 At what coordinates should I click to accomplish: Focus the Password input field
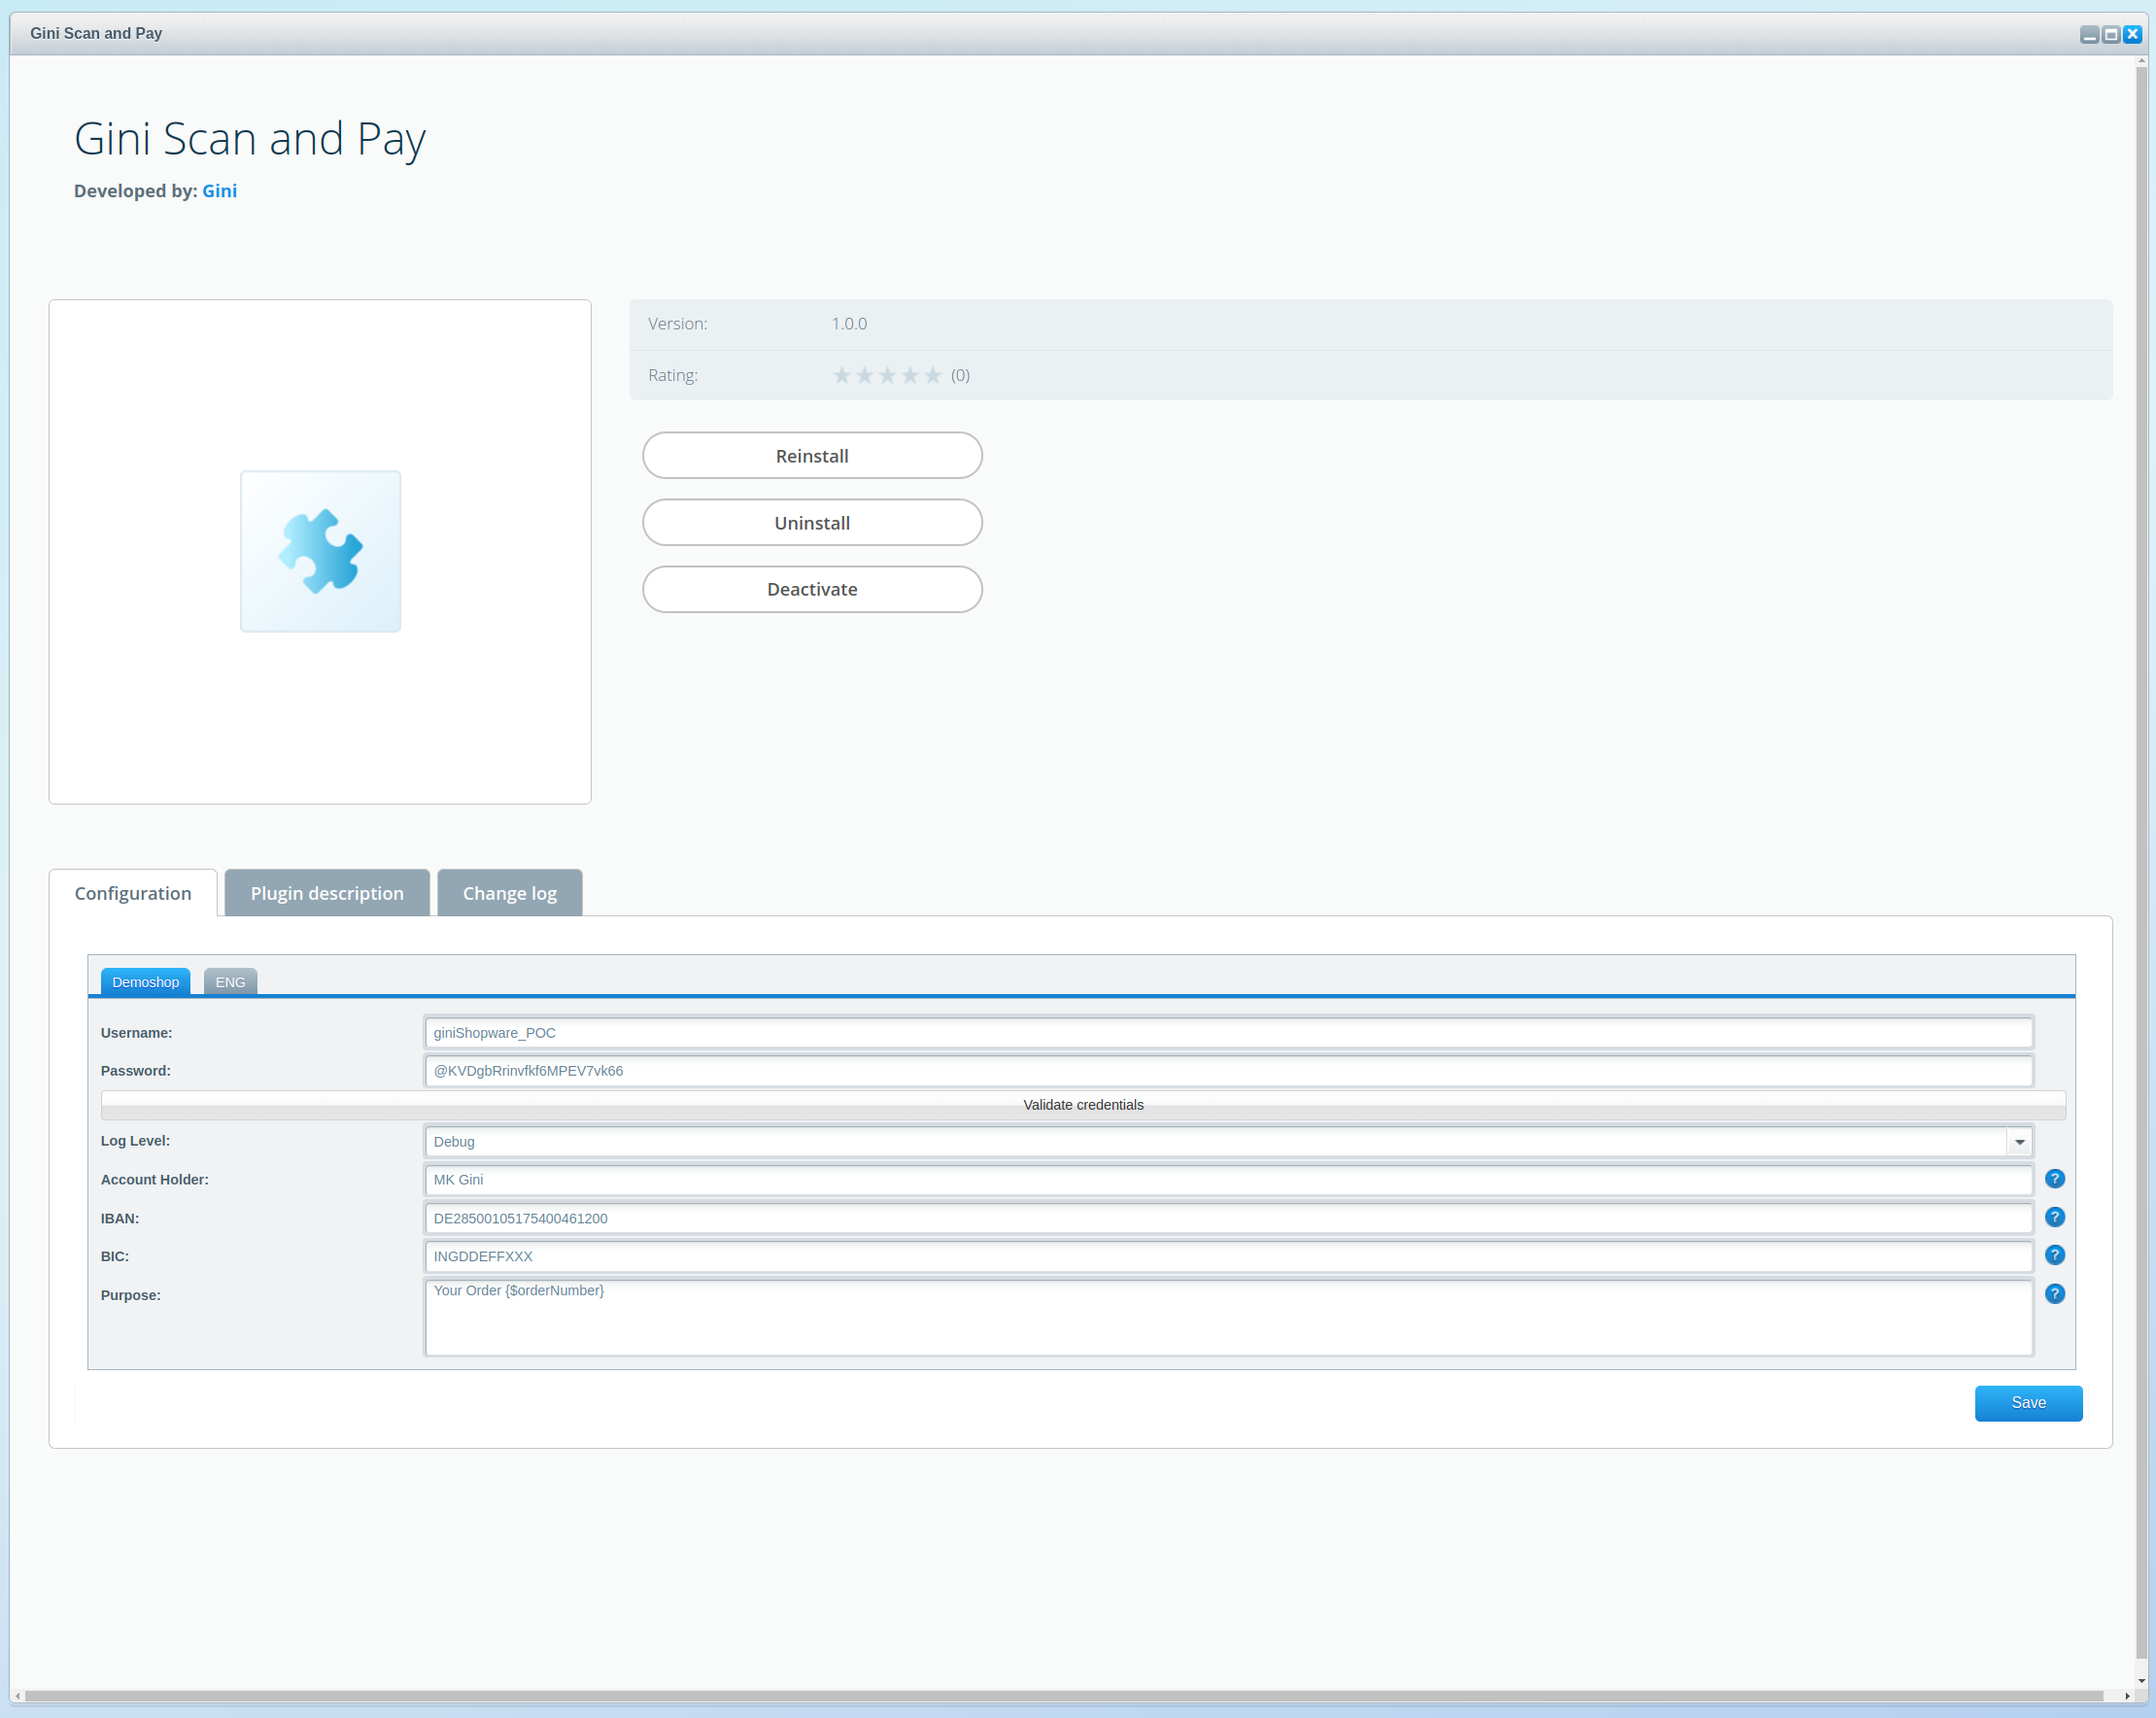click(x=1228, y=1071)
